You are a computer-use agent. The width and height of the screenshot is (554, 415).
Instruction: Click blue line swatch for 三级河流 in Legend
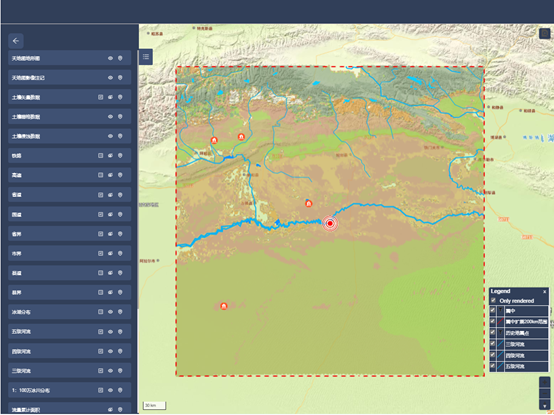[x=500, y=344]
